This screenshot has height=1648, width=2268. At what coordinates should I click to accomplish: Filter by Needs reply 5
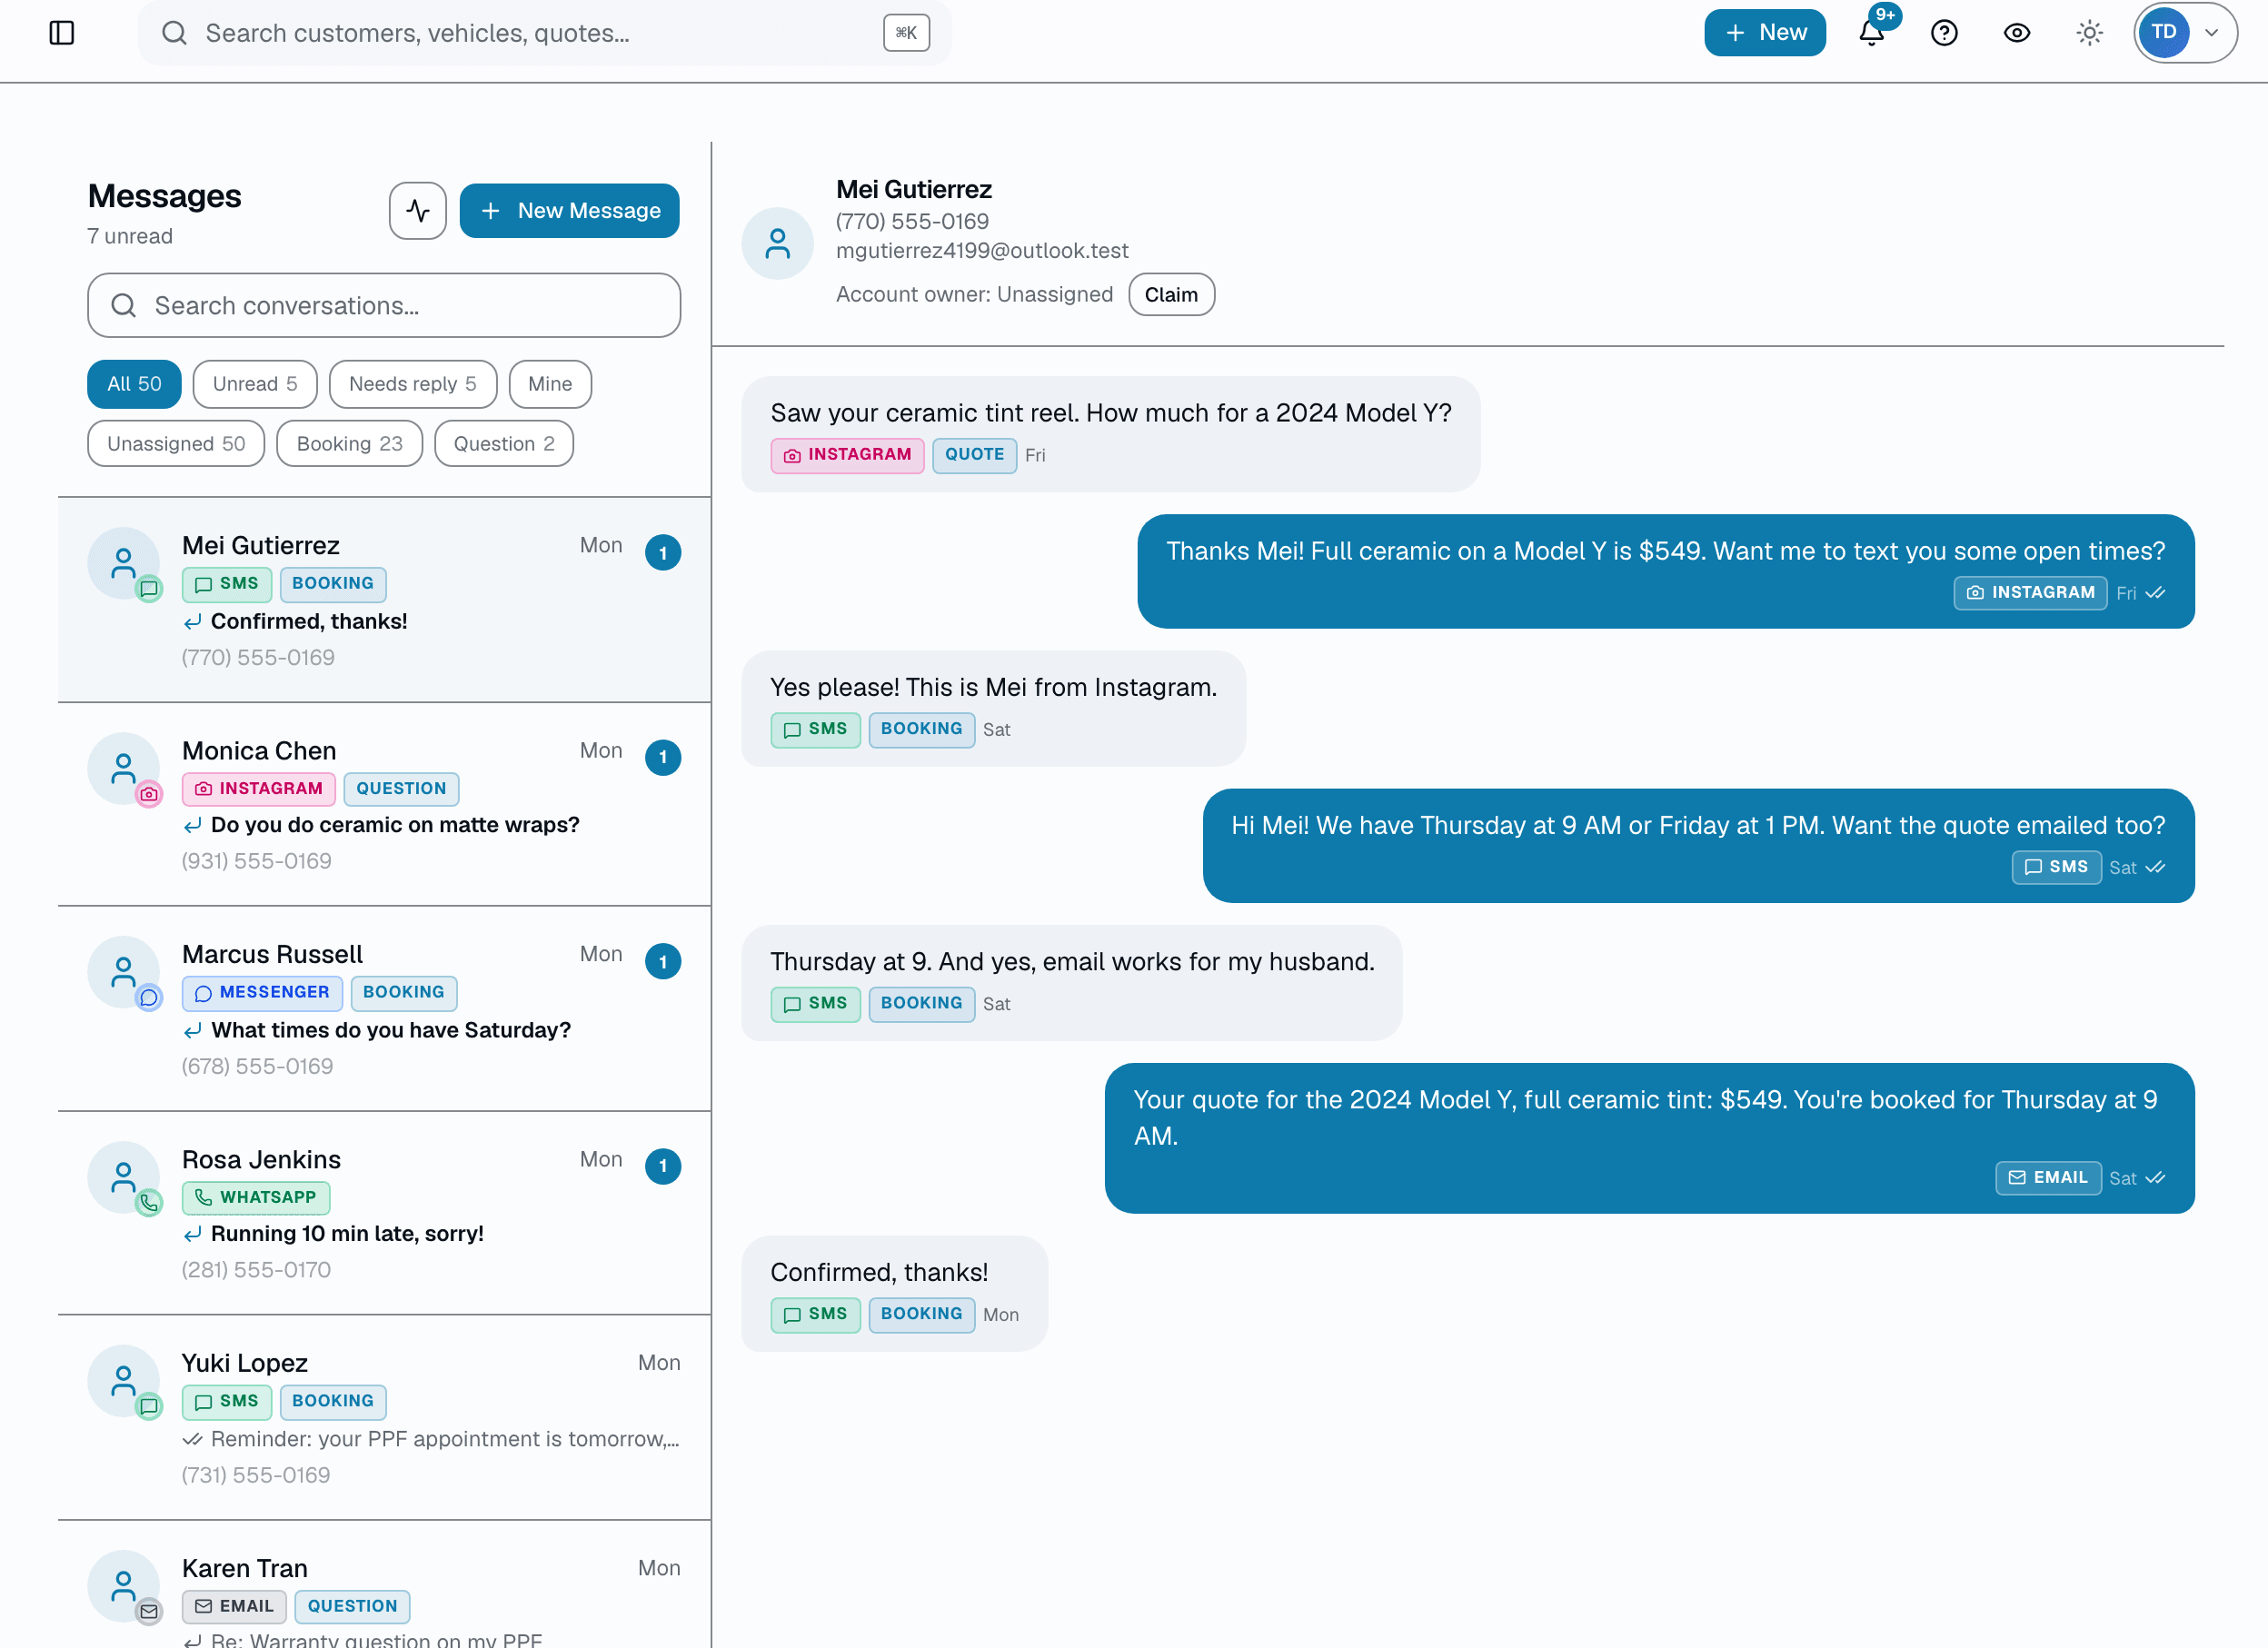coord(413,384)
